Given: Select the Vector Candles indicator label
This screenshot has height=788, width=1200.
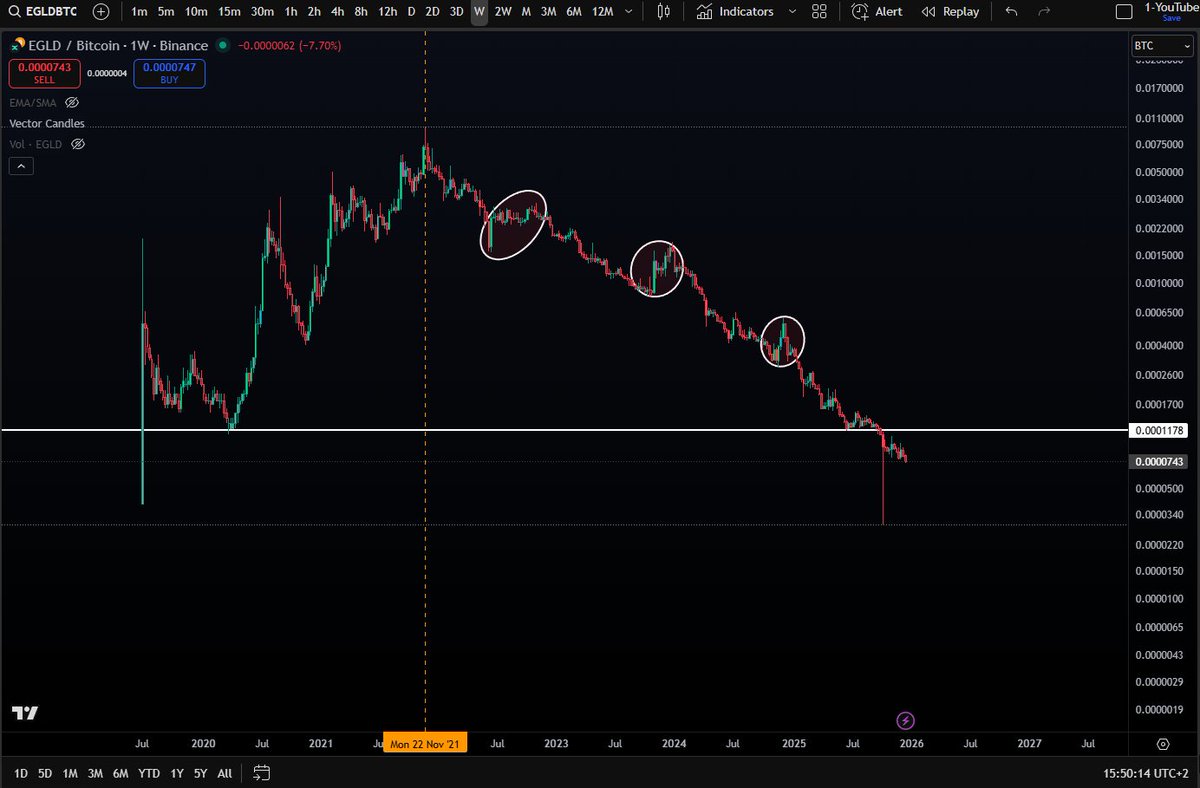Looking at the screenshot, I should (47, 124).
